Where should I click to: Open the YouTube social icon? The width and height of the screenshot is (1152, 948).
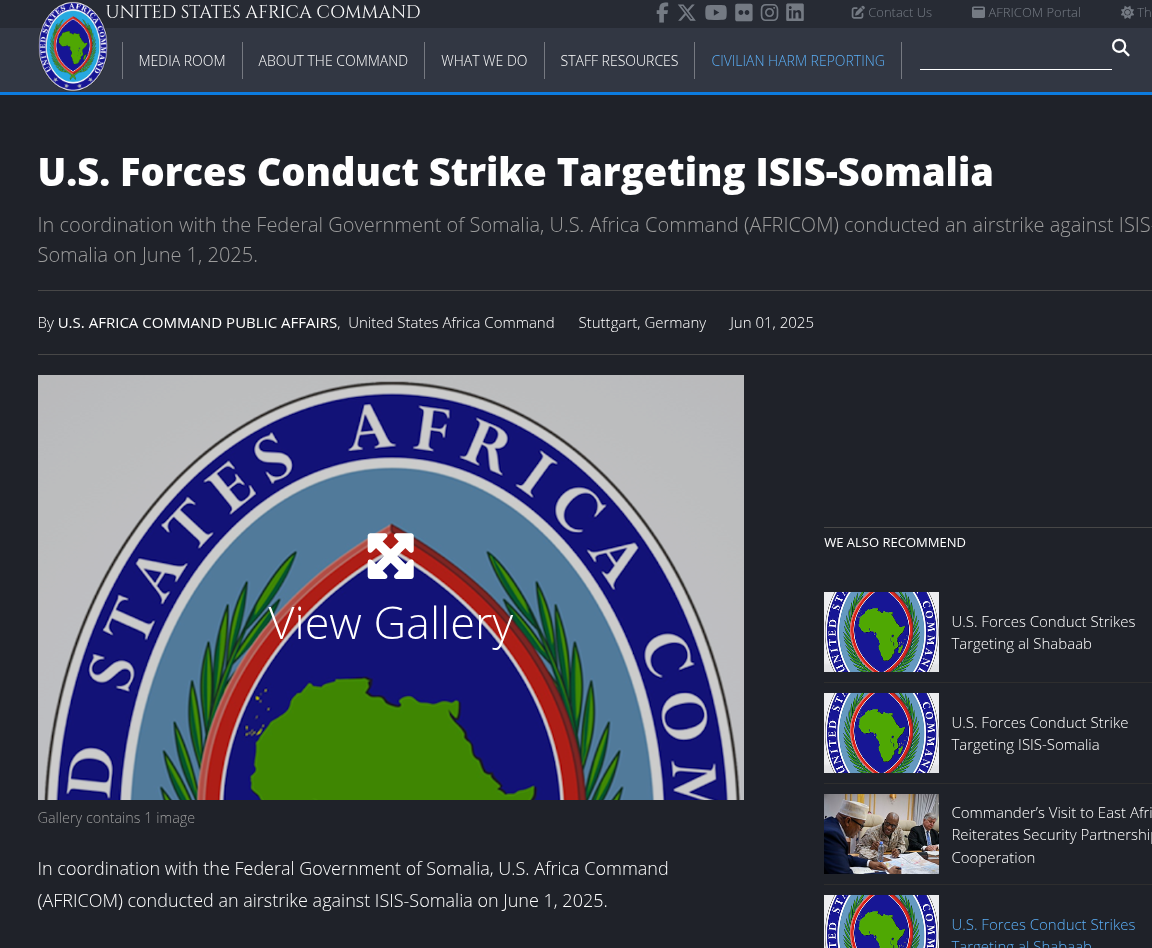click(716, 12)
